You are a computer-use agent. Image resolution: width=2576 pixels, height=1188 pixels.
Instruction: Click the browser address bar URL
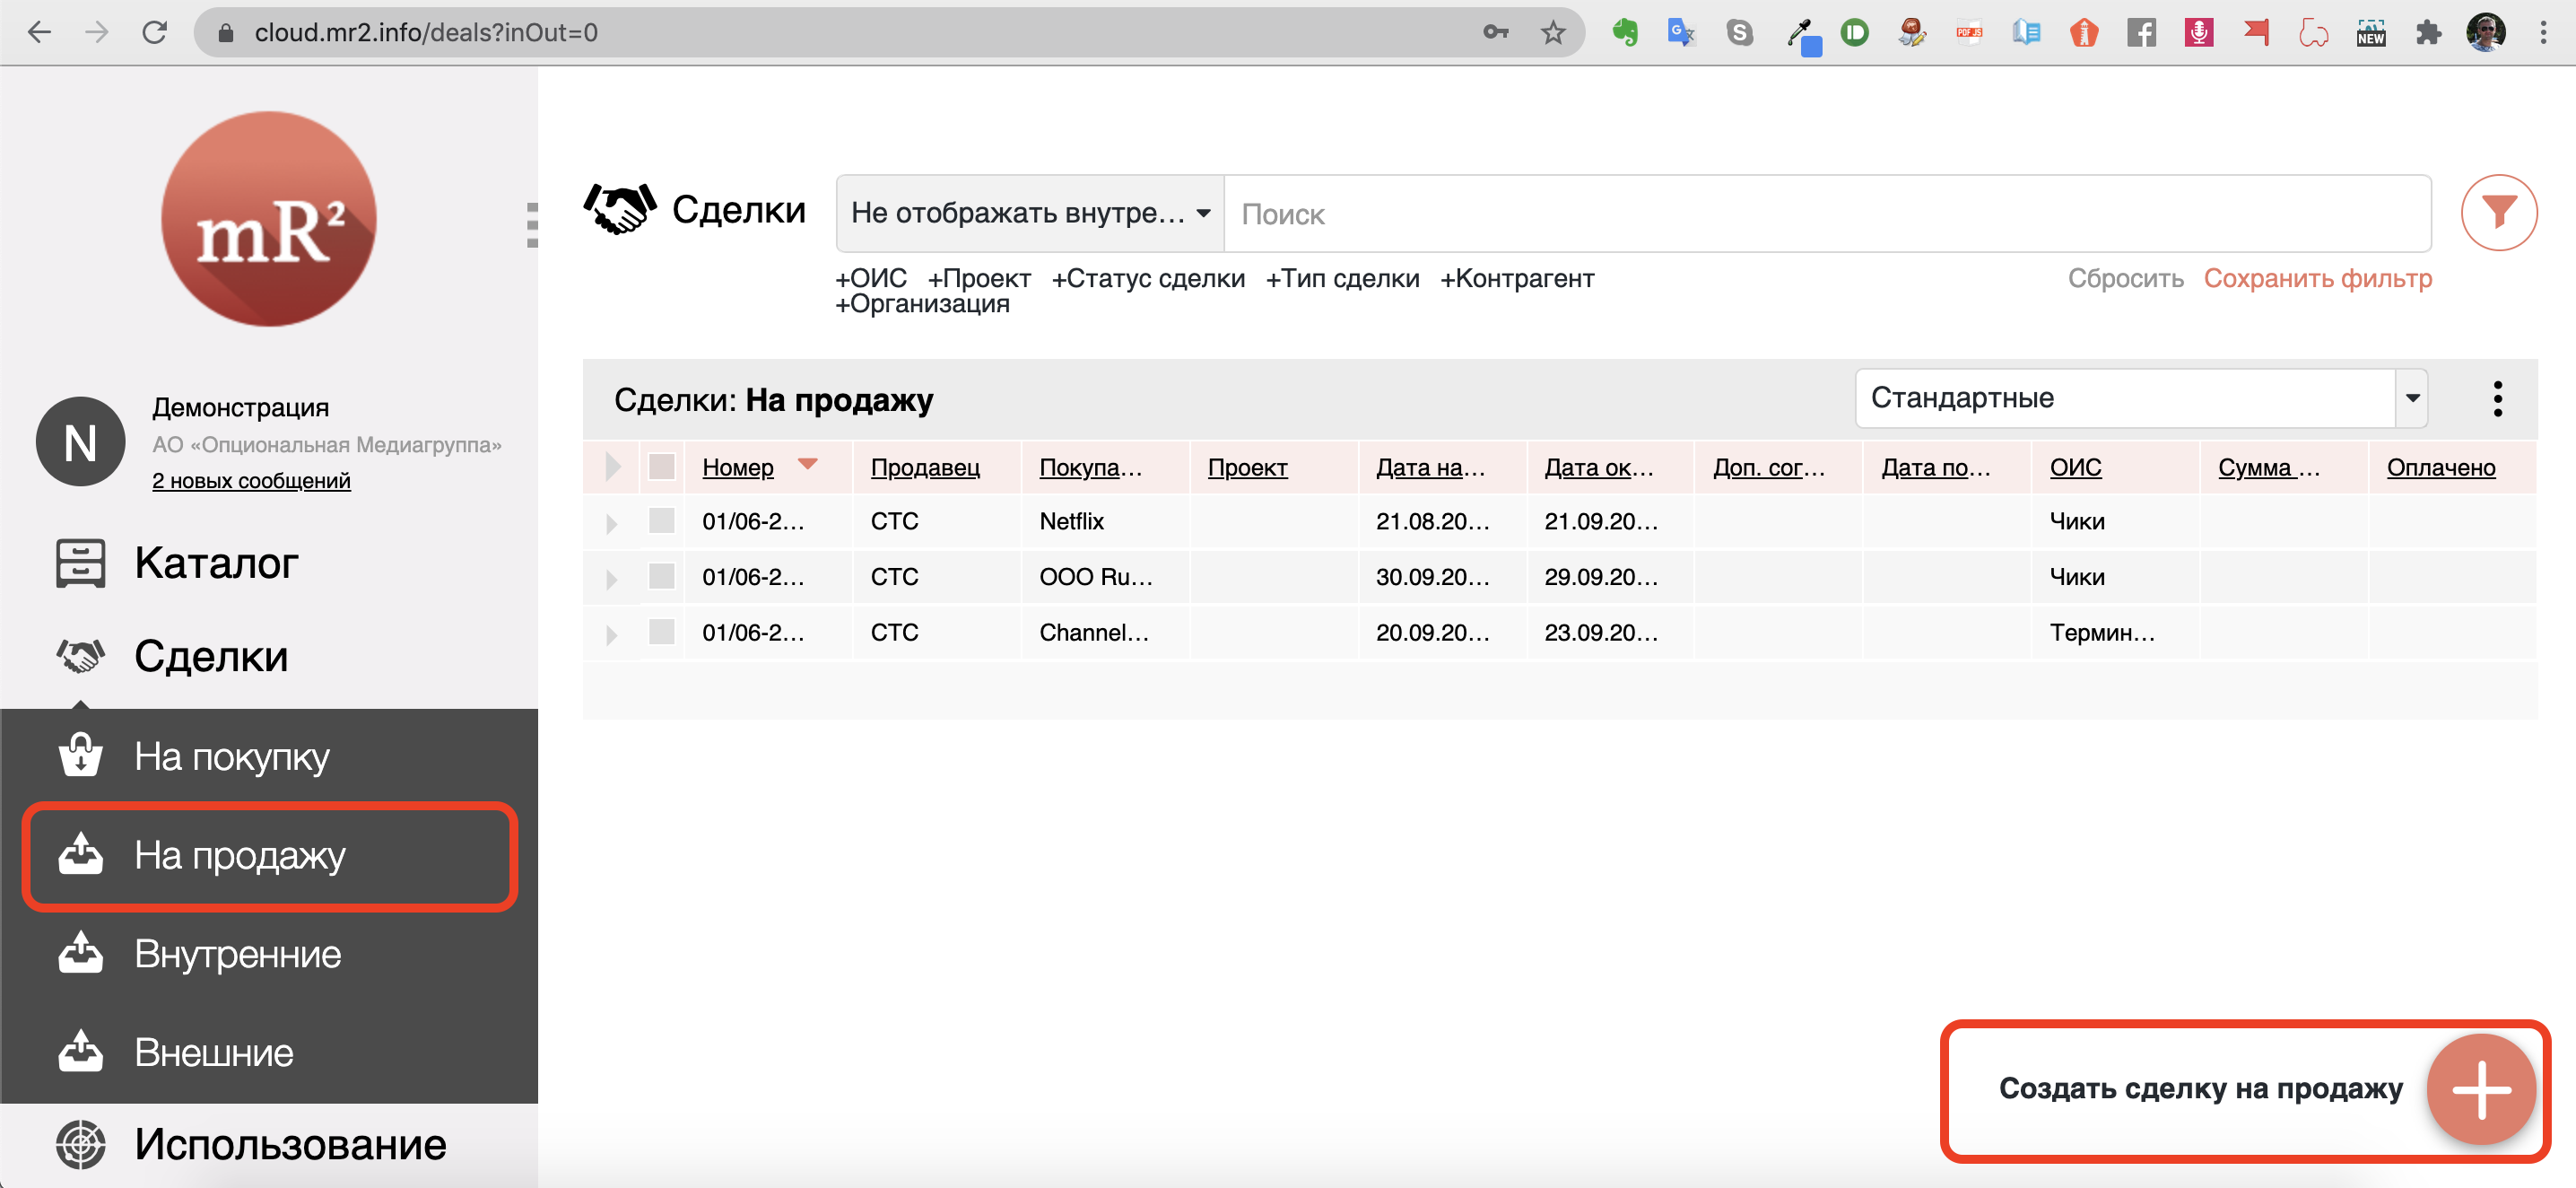425,32
